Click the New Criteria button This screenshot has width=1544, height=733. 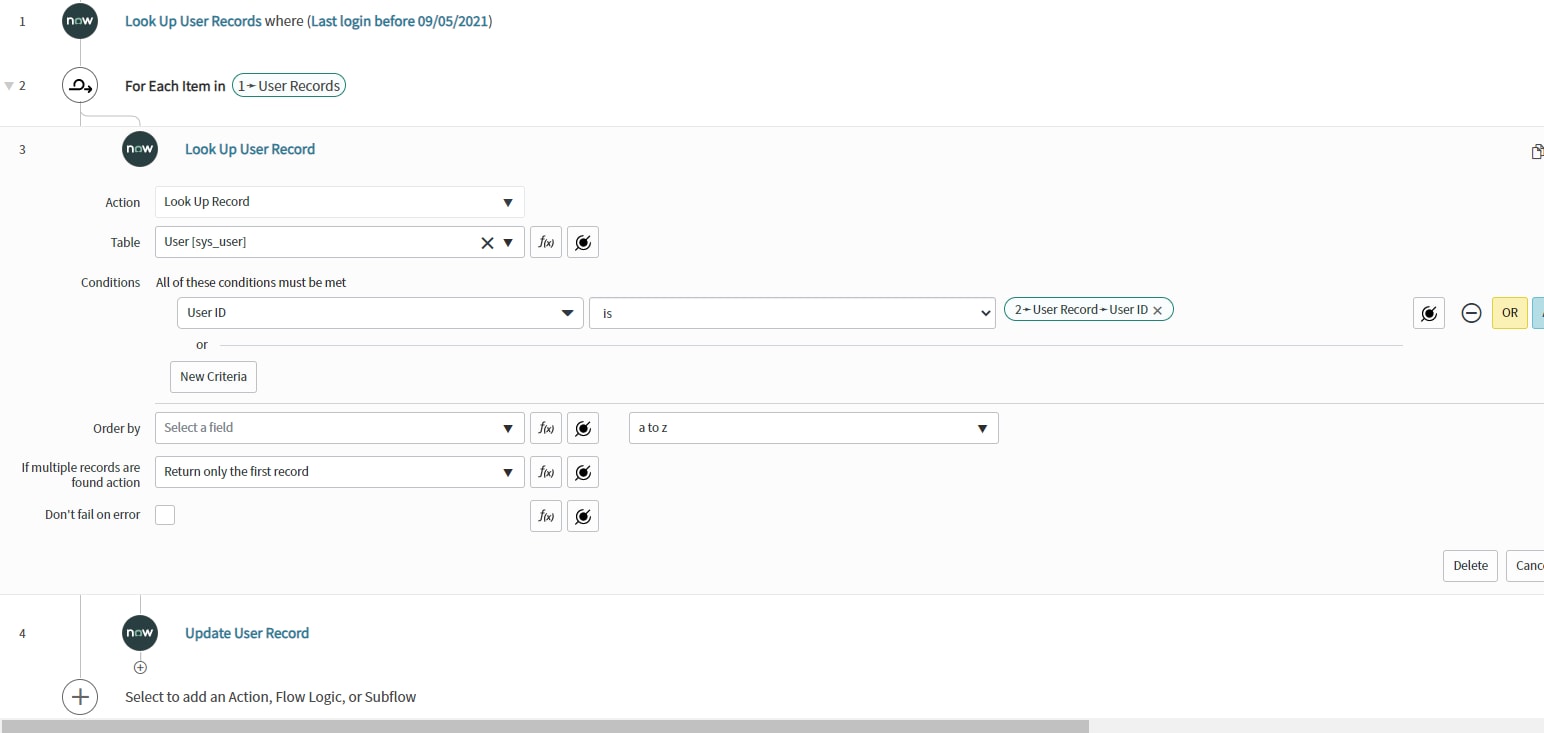coord(212,376)
